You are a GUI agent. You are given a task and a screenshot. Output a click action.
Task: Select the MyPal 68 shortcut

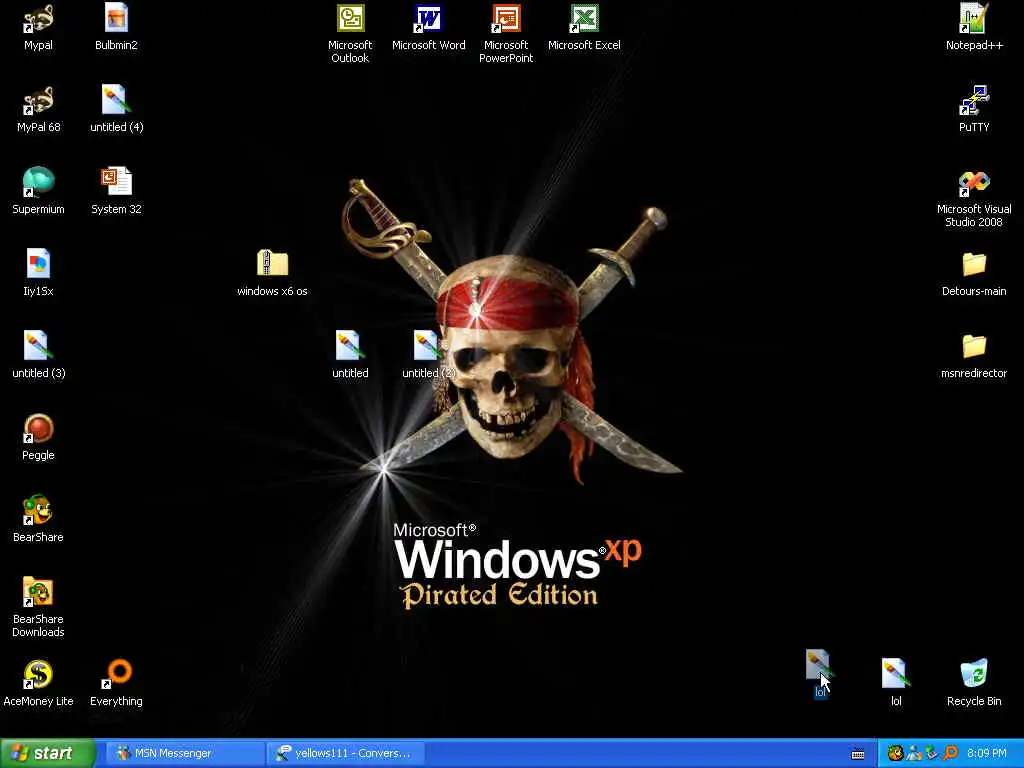(38, 109)
